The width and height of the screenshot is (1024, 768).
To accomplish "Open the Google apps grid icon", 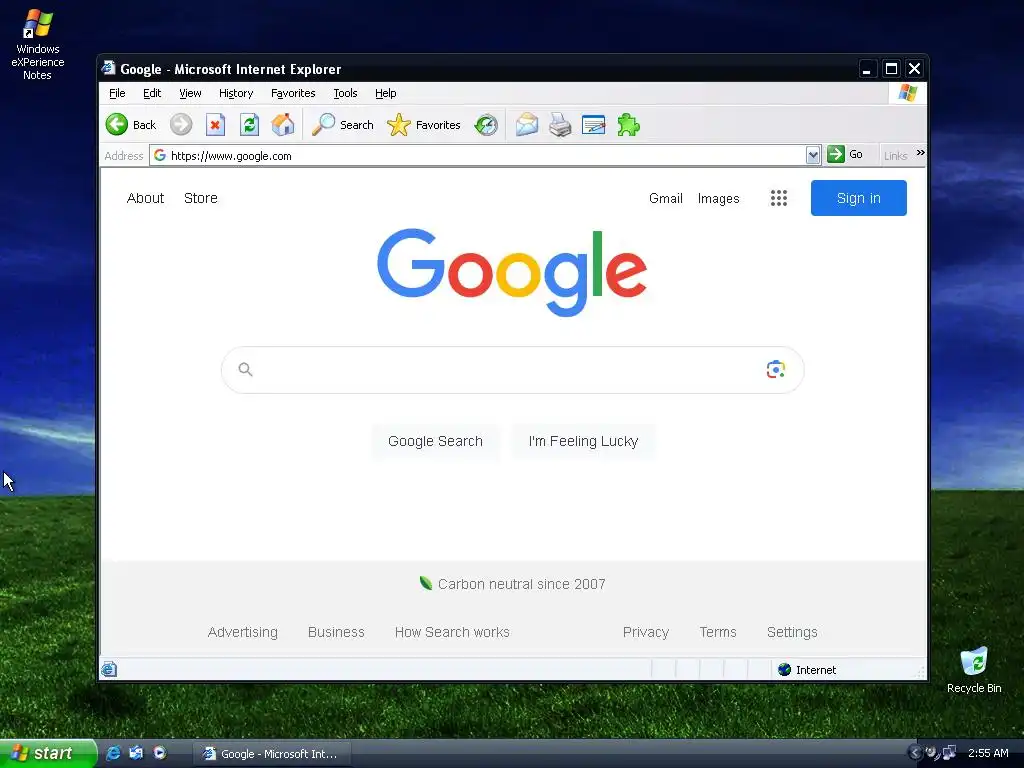I will [778, 198].
